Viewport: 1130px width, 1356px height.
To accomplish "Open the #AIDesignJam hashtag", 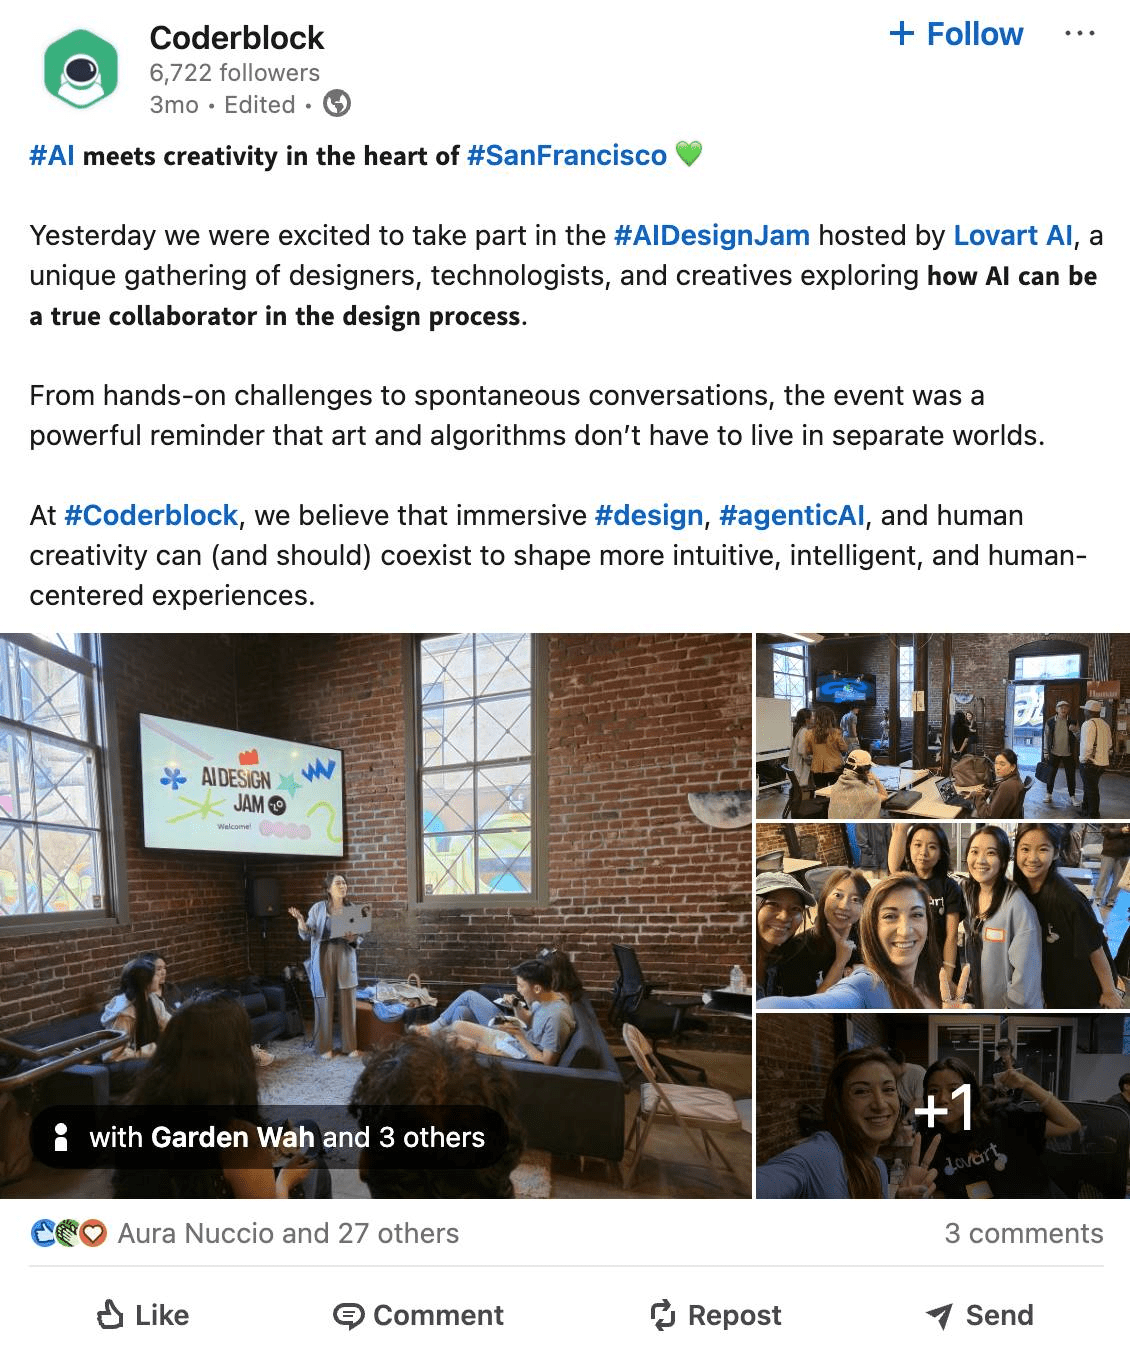I will (x=712, y=236).
